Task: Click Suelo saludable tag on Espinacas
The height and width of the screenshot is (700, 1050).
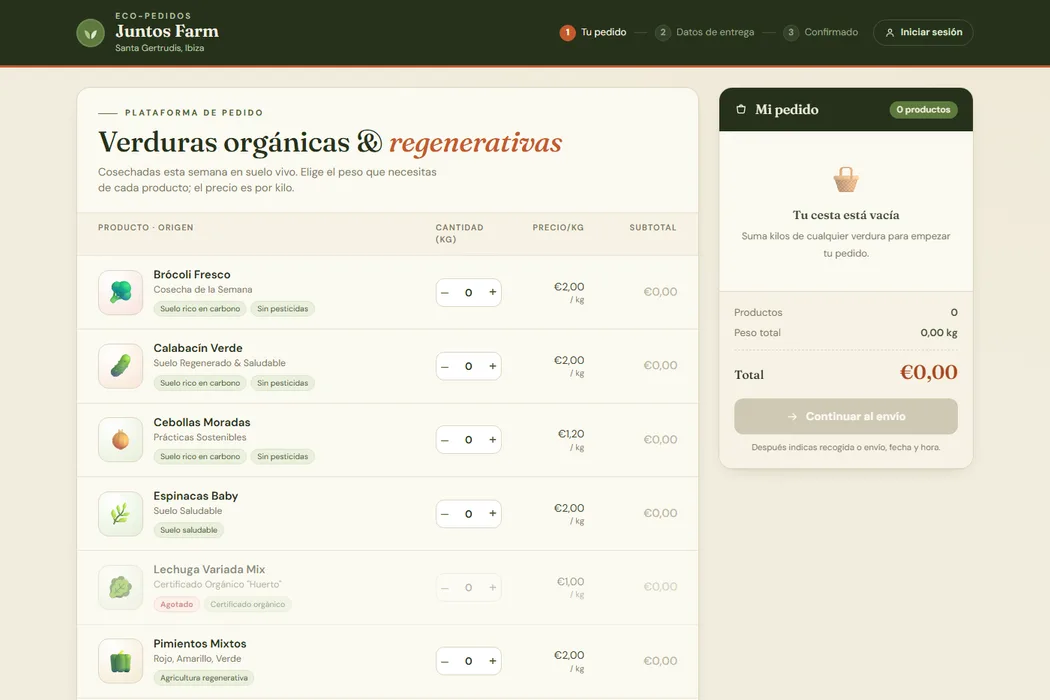Action: pos(189,530)
